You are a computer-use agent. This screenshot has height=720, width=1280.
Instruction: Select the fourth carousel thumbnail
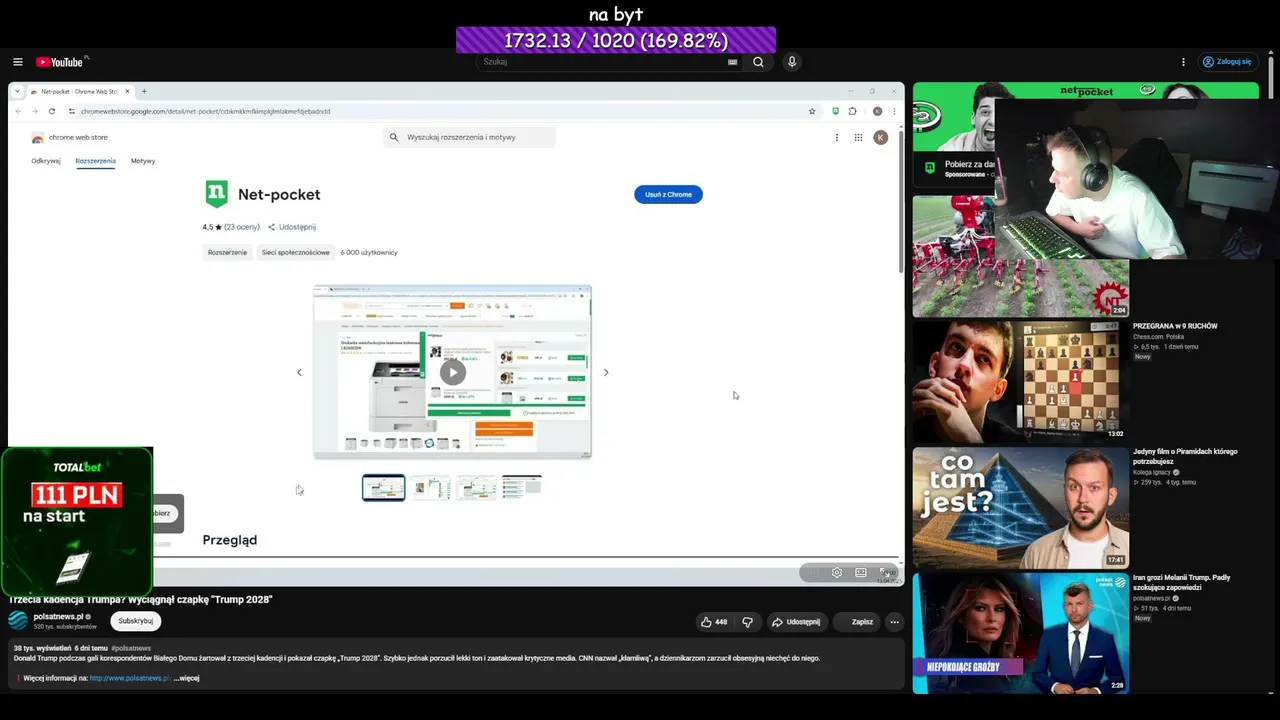pos(522,488)
